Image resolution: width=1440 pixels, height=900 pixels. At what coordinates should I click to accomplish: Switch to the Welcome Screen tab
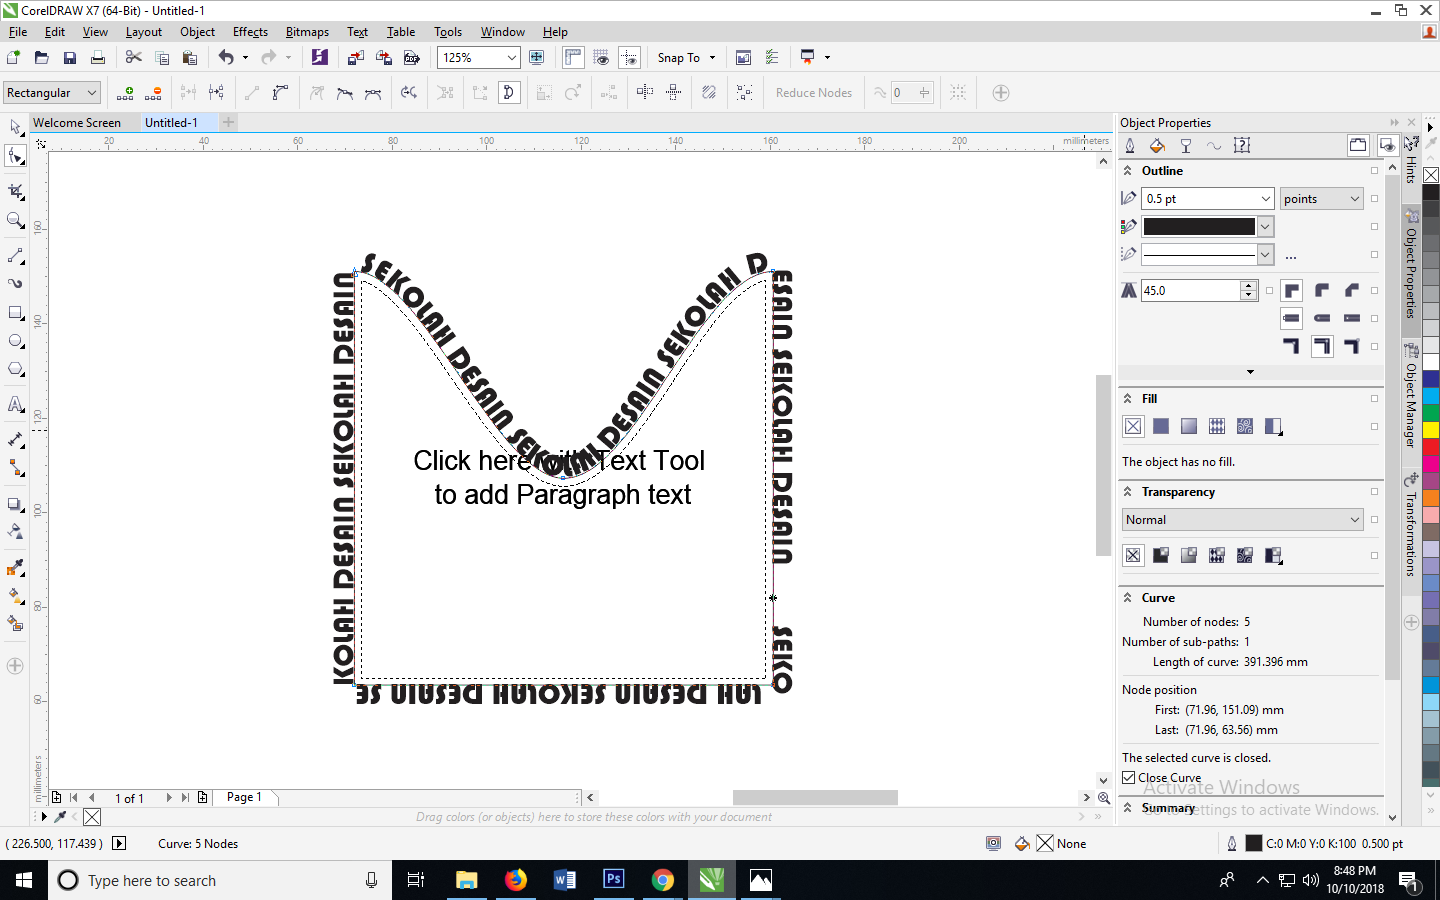[77, 123]
